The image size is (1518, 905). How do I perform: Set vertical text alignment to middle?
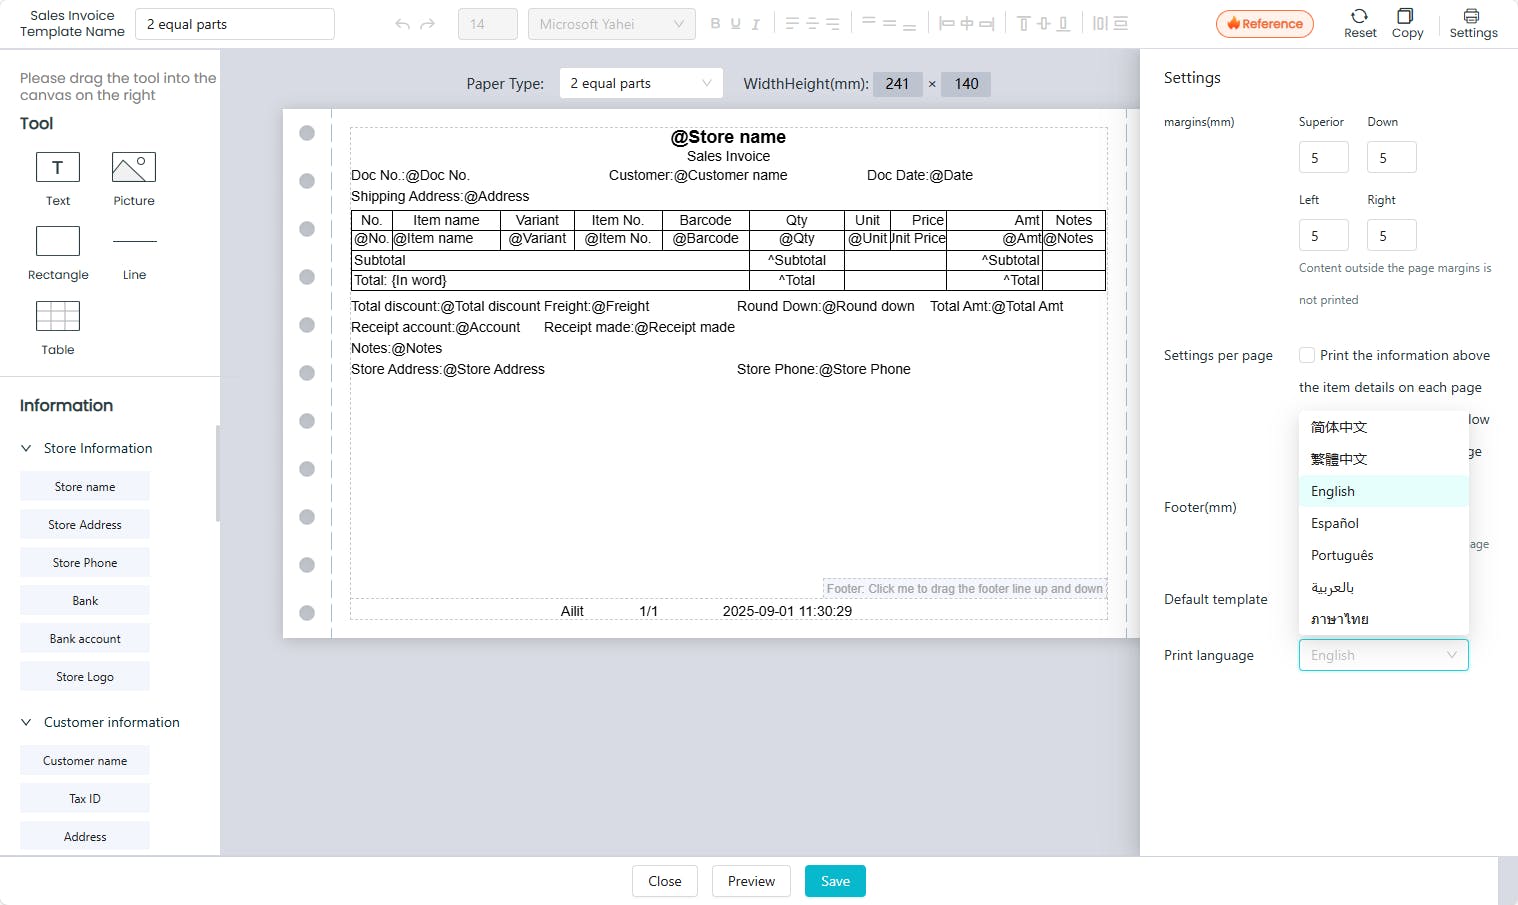tap(889, 24)
